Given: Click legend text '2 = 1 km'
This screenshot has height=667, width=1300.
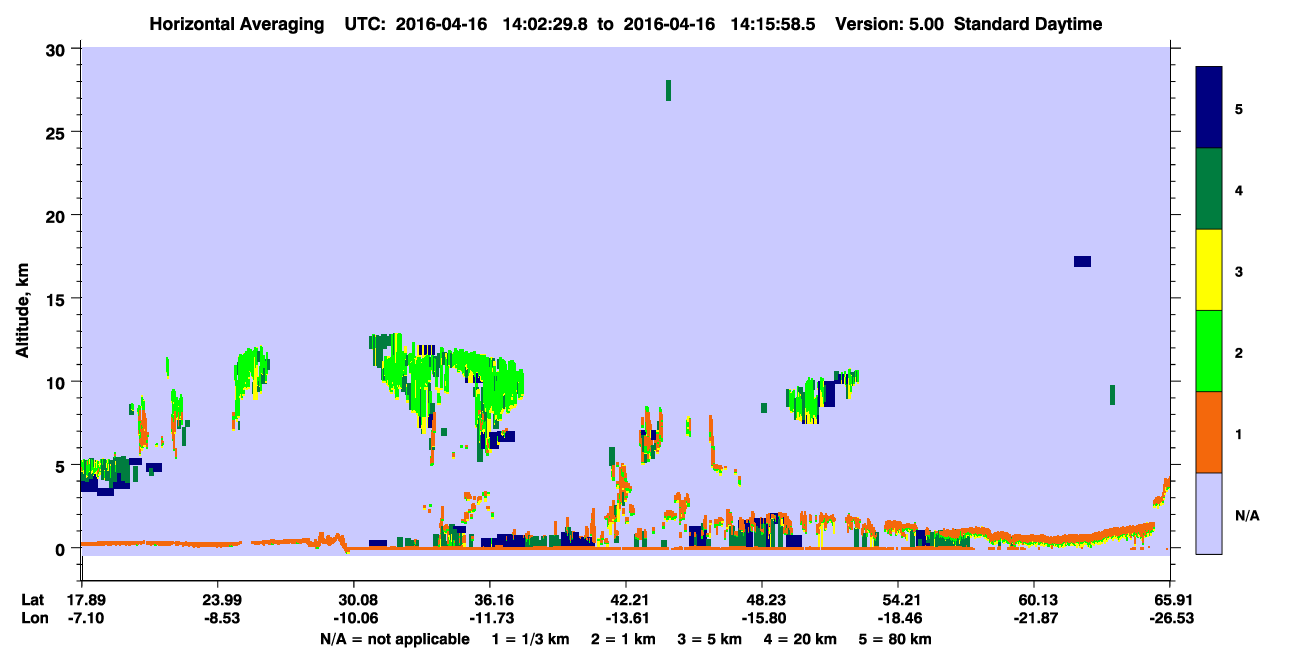Looking at the screenshot, I should 624,639.
